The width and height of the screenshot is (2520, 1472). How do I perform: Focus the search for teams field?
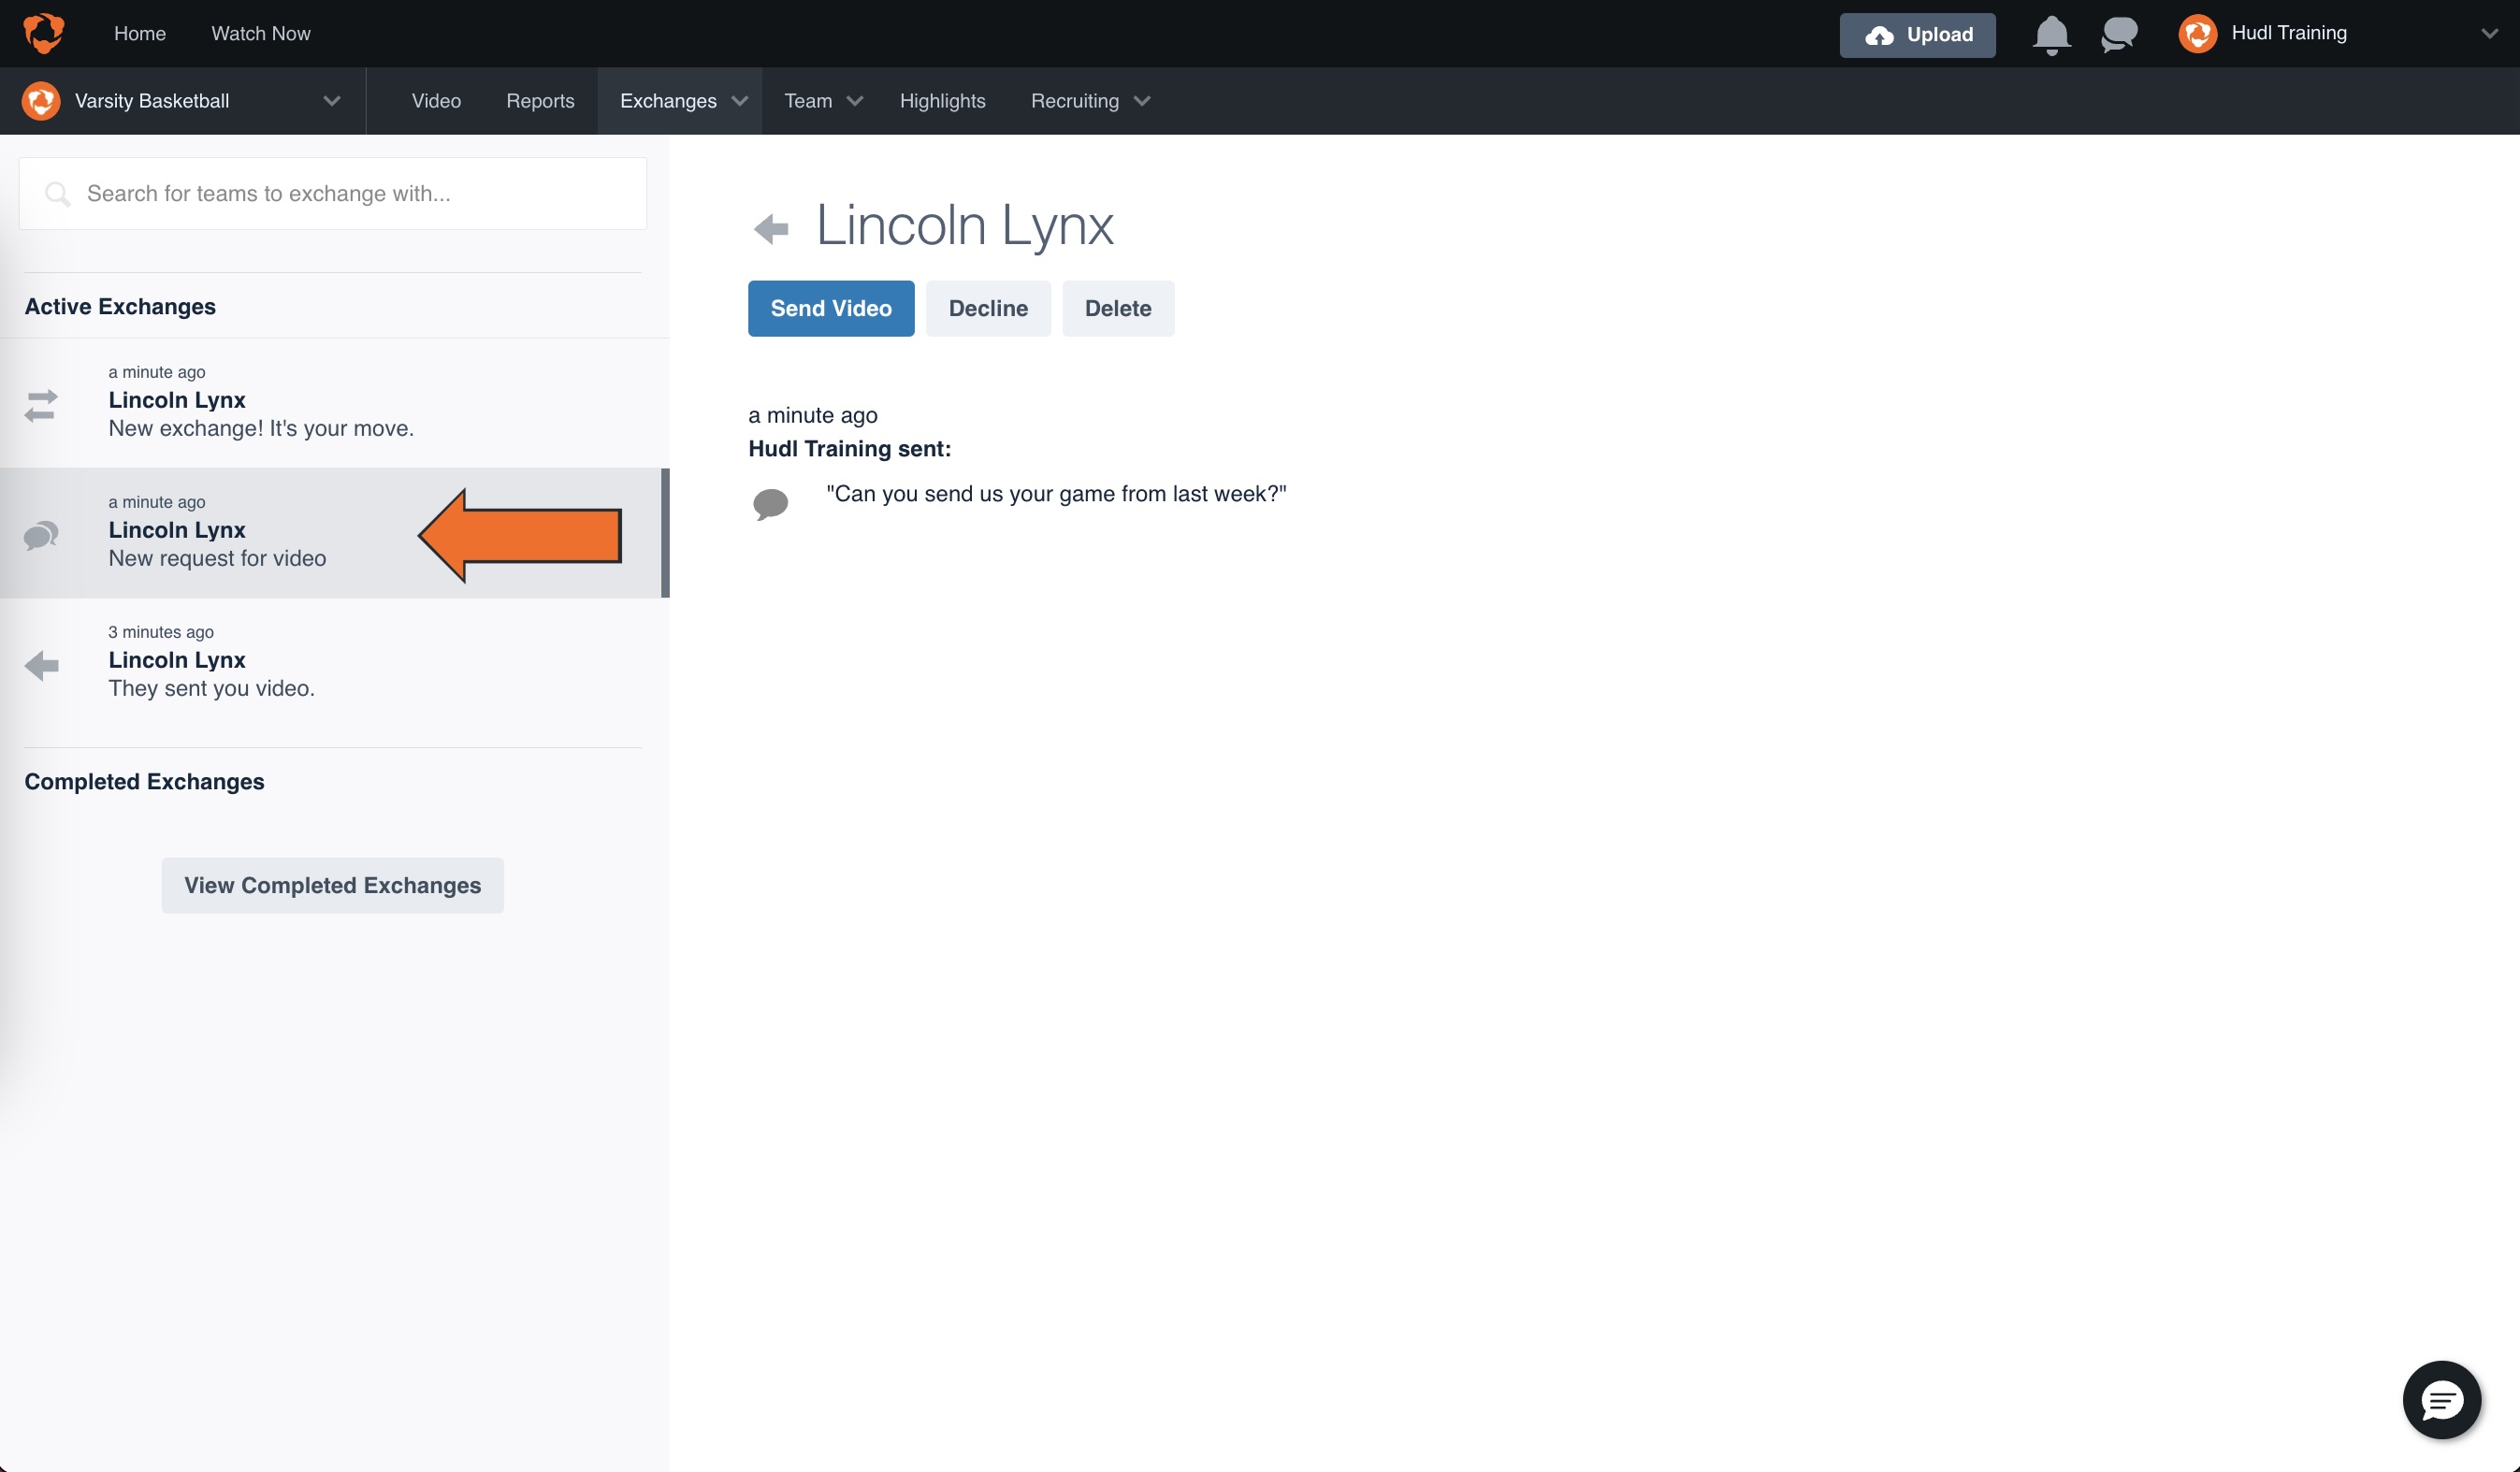pyautogui.click(x=350, y=194)
